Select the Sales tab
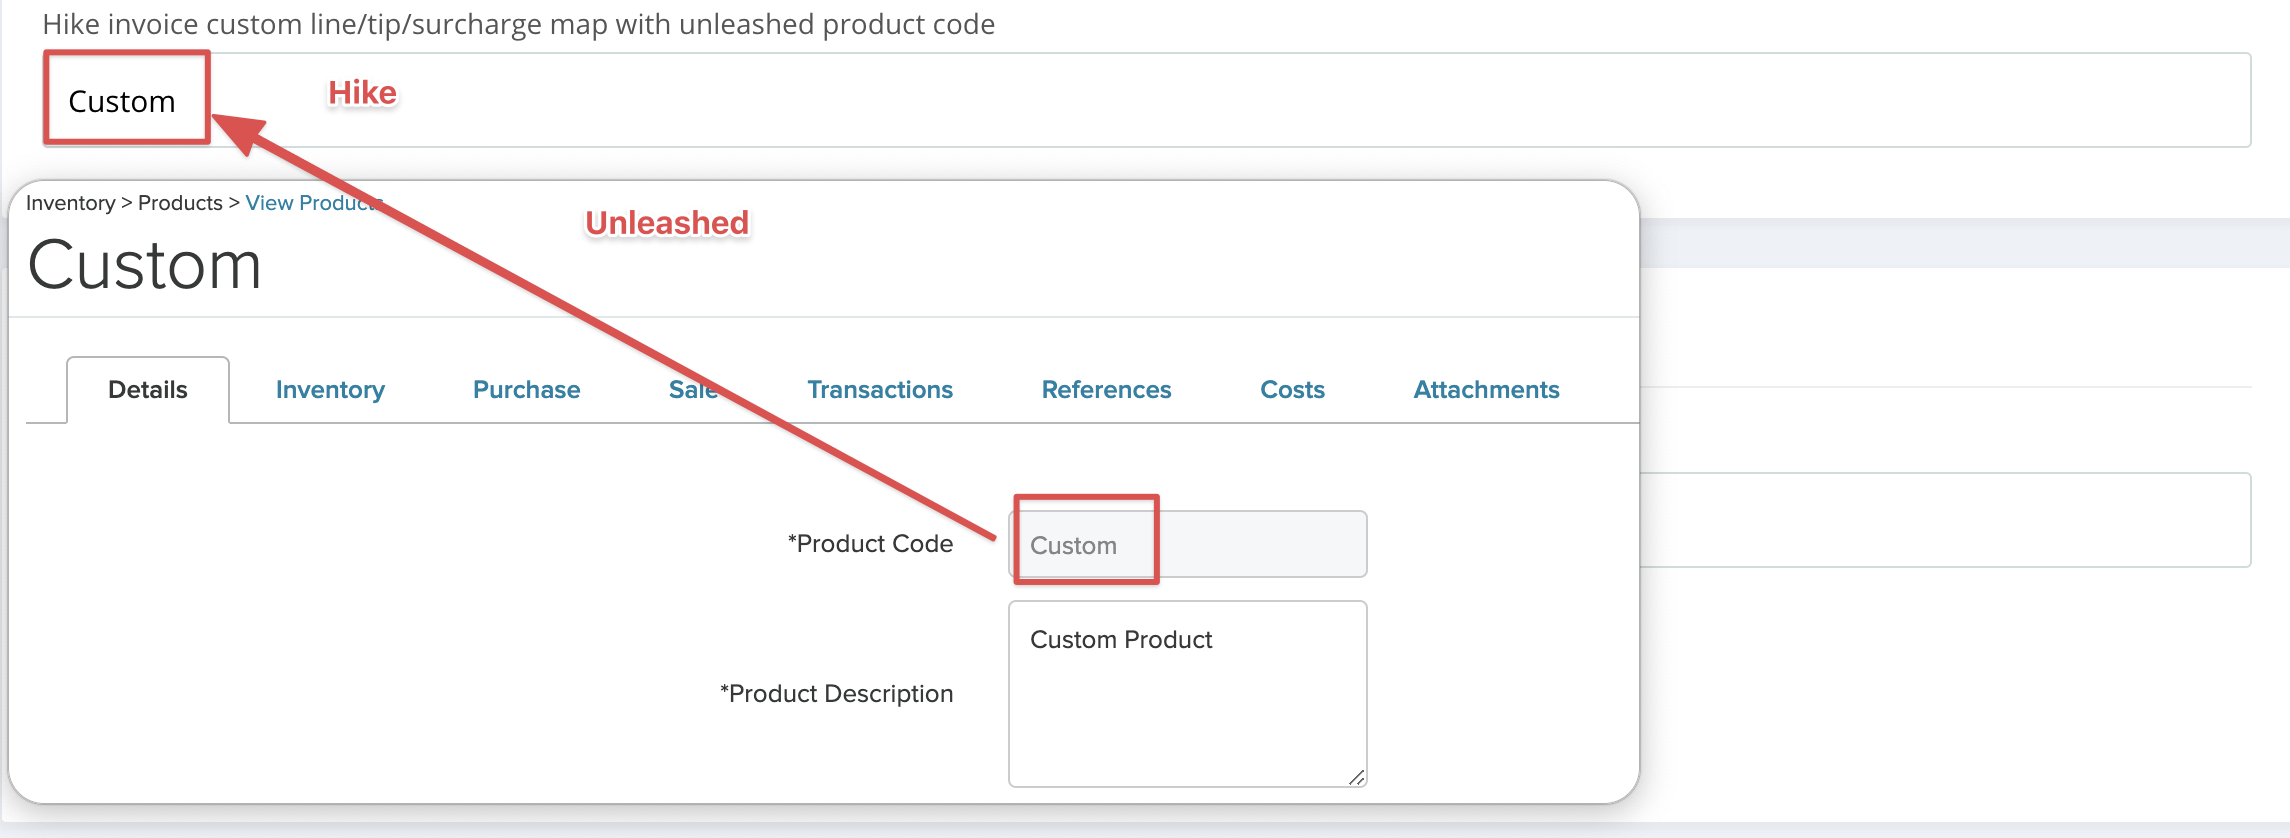 (692, 390)
